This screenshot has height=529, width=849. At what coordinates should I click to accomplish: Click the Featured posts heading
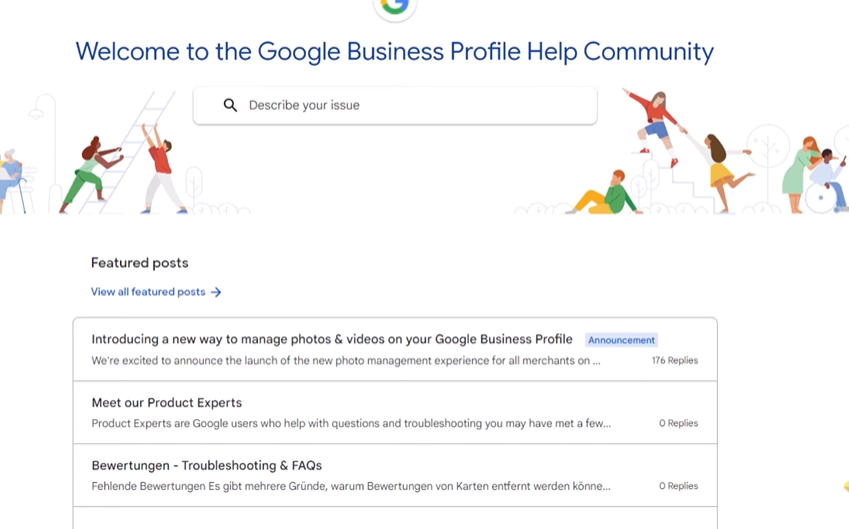139,263
